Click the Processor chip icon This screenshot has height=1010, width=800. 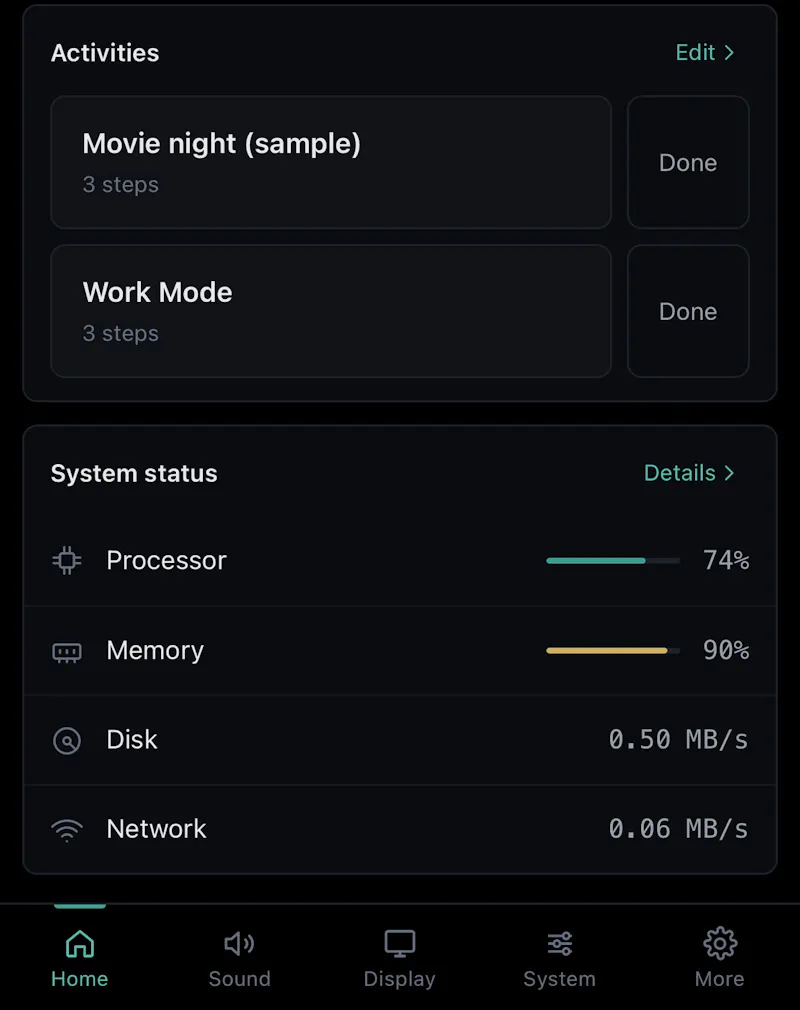pyautogui.click(x=67, y=560)
